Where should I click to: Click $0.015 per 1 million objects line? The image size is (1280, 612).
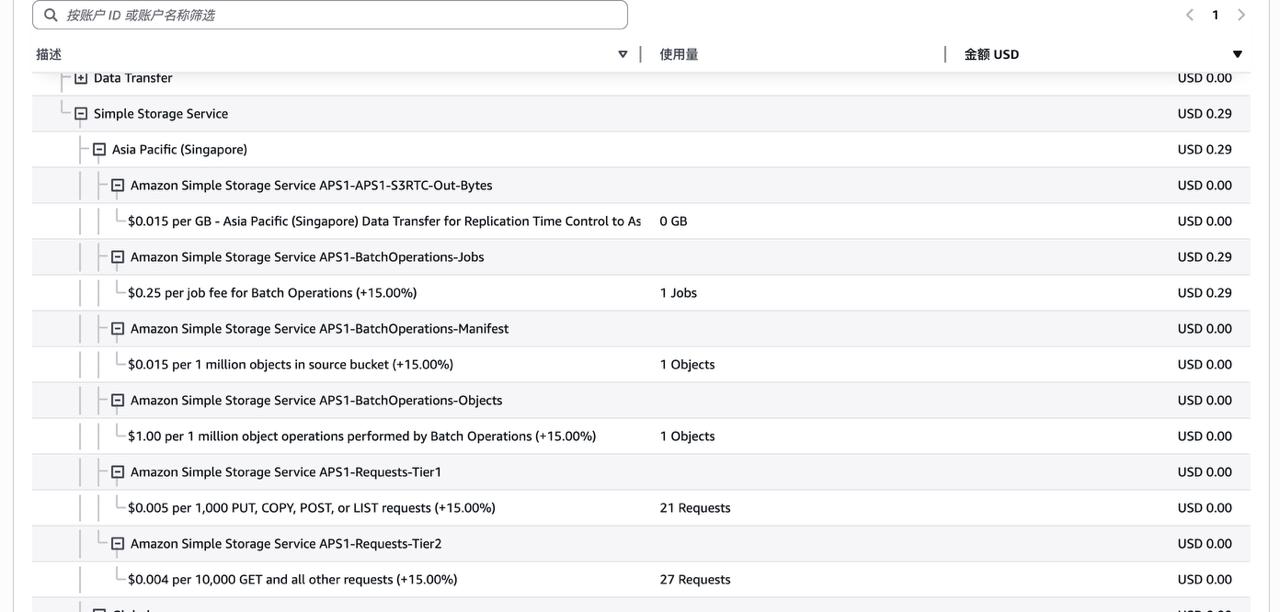click(290, 365)
